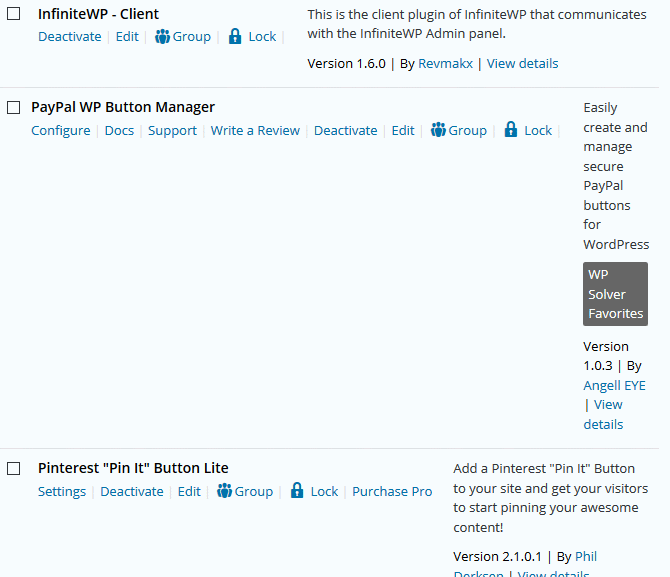Lock the Pinterest Pin It Button Lite plugin
The width and height of the screenshot is (670, 577).
[324, 492]
